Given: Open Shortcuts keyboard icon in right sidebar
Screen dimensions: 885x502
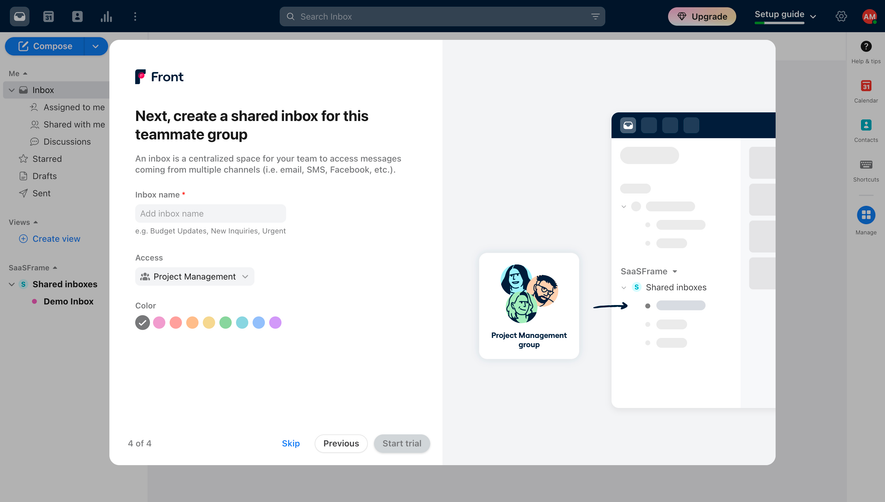Looking at the screenshot, I should click(866, 170).
